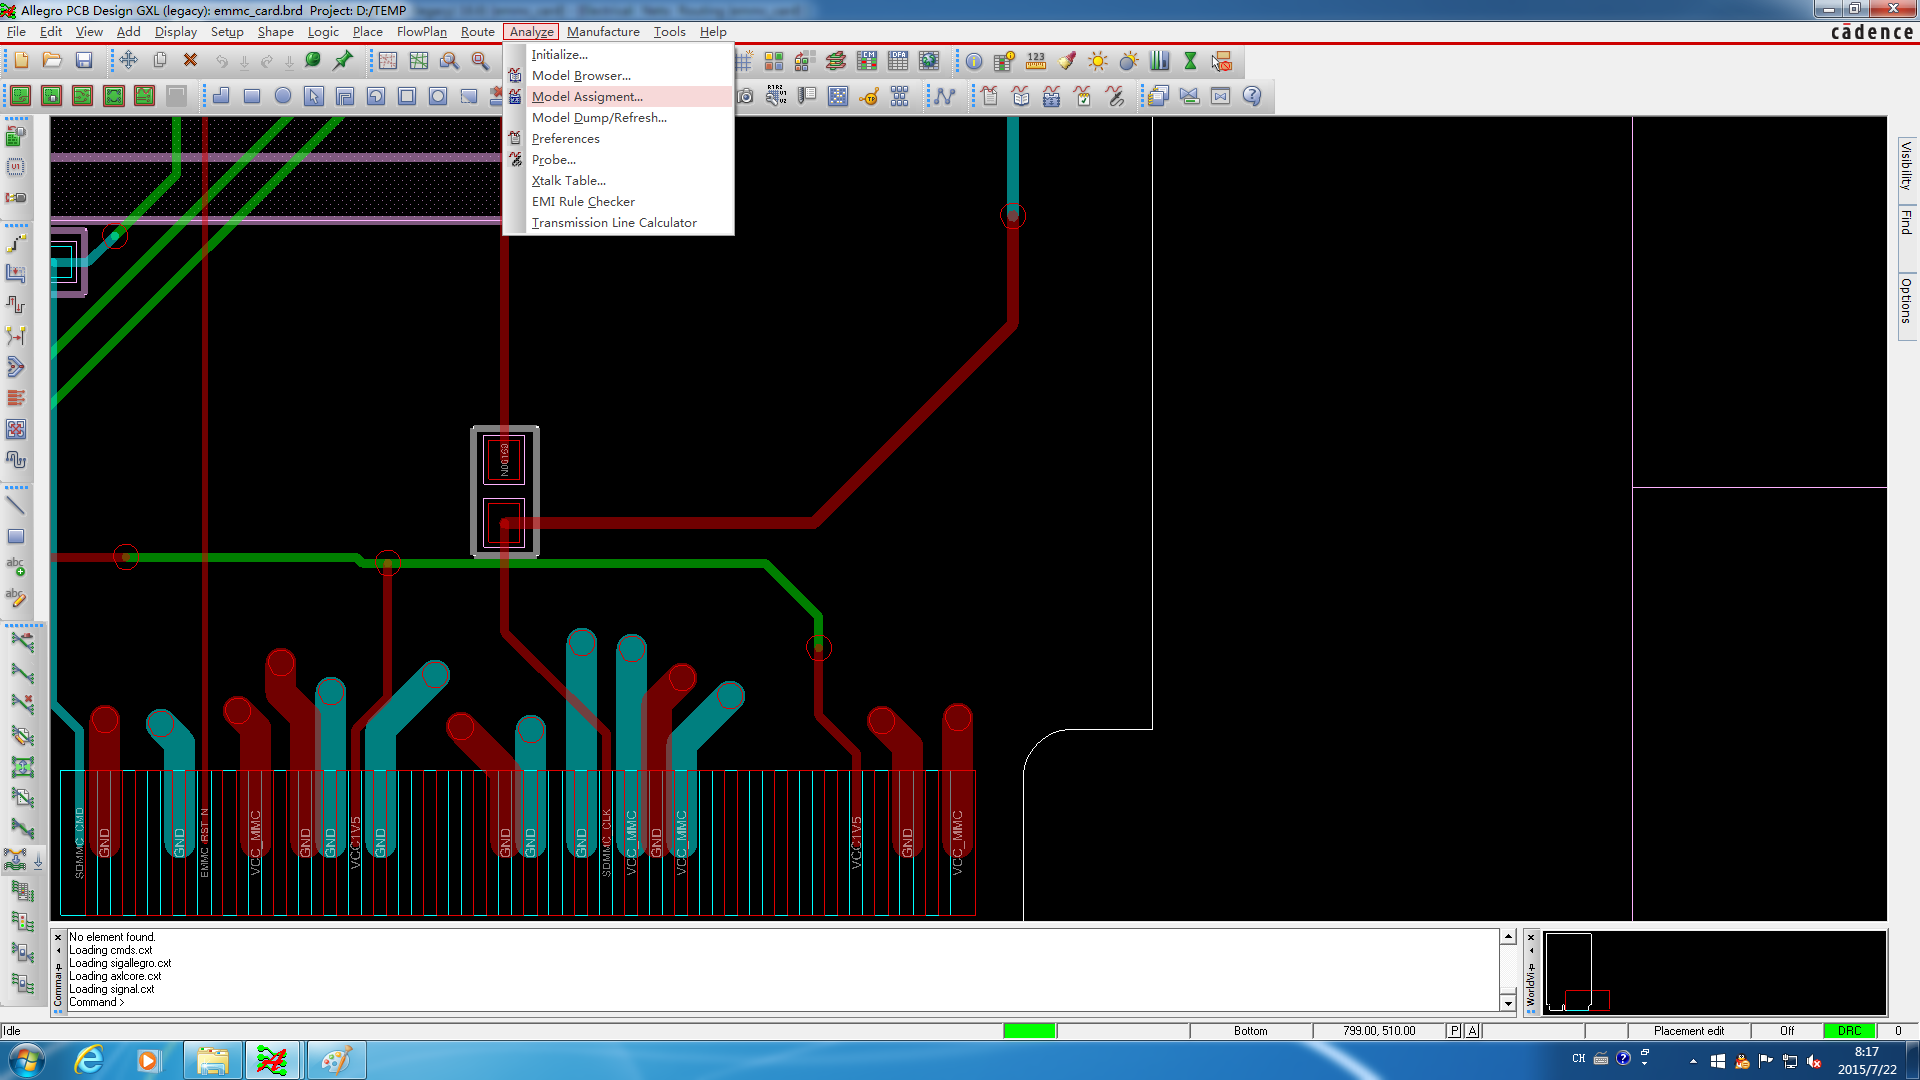The height and width of the screenshot is (1080, 1920).
Task: Click the blue question mark Help icon
Action: coord(1251,96)
